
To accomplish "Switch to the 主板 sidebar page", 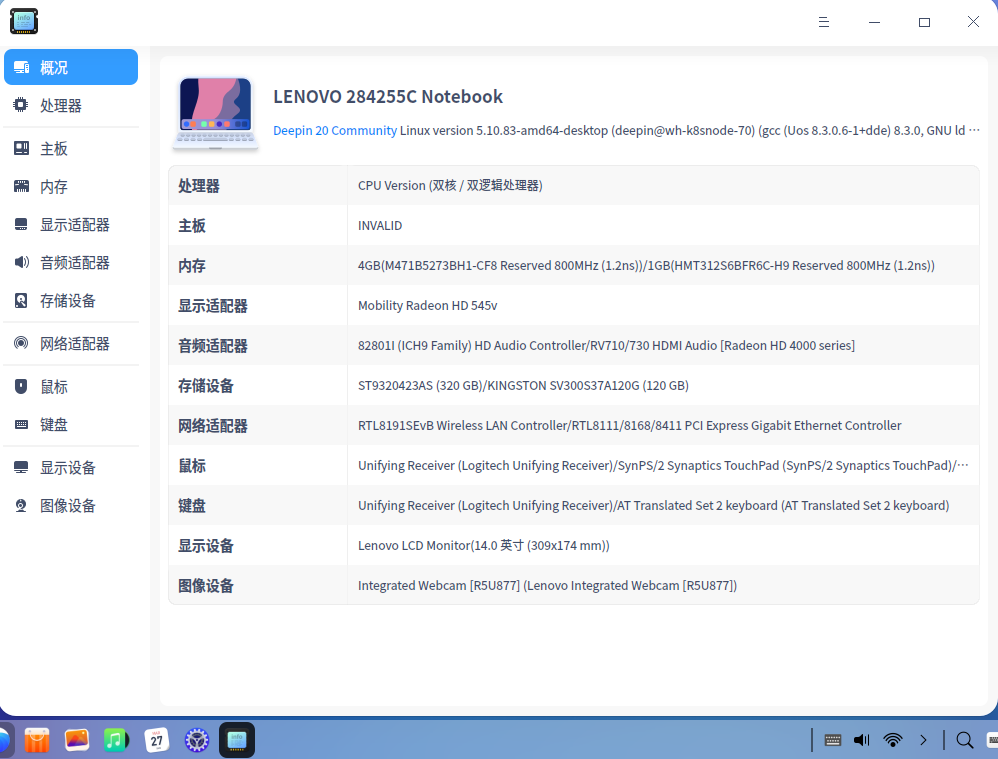I will click(71, 148).
